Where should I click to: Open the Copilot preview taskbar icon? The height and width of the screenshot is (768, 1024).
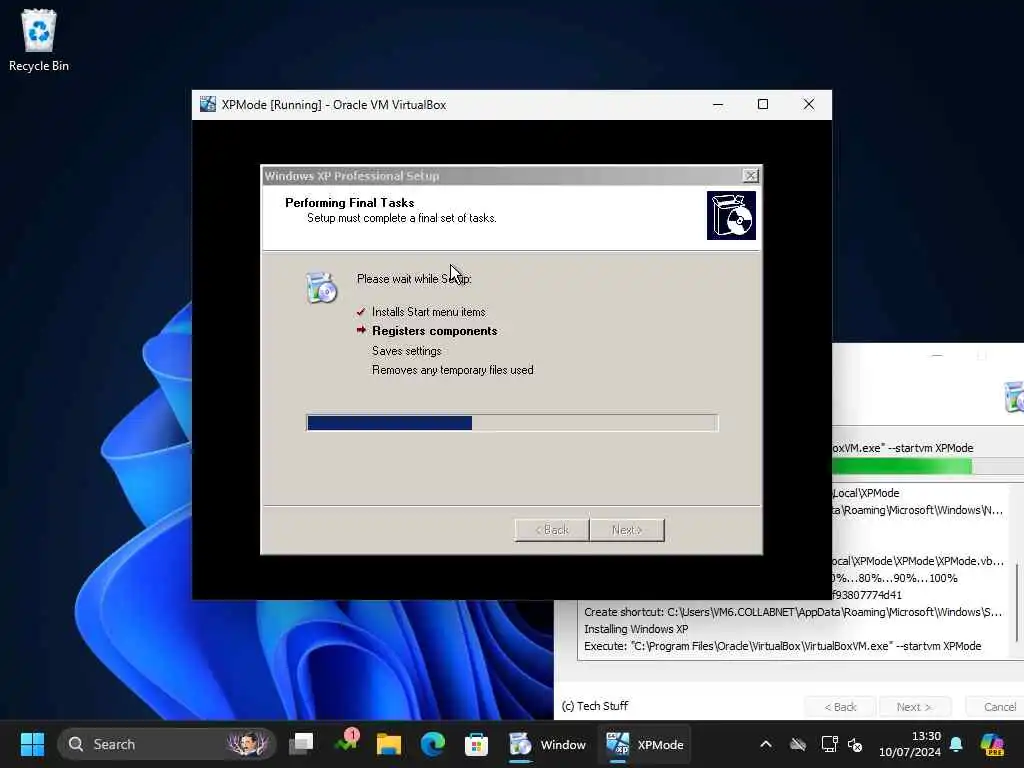coord(992,744)
